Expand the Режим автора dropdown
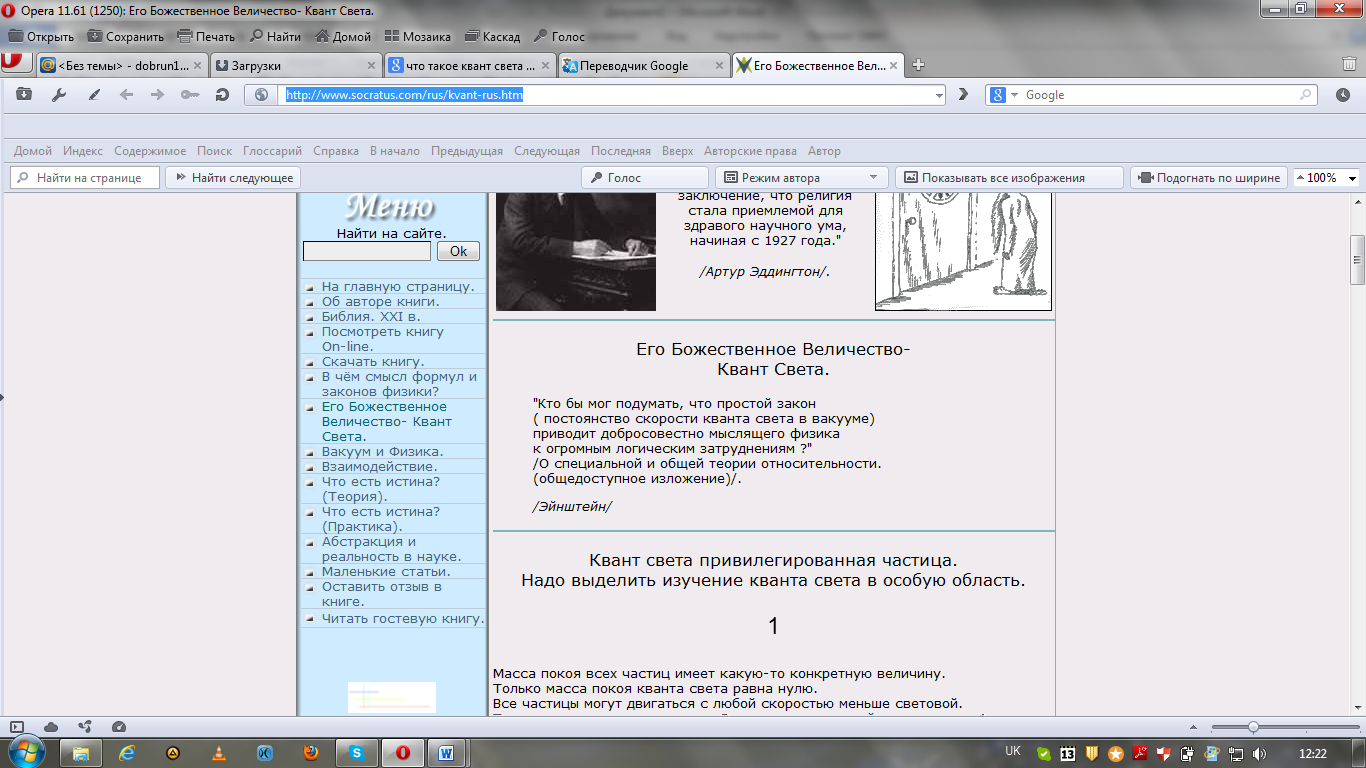The height and width of the screenshot is (768, 1366). [873, 178]
